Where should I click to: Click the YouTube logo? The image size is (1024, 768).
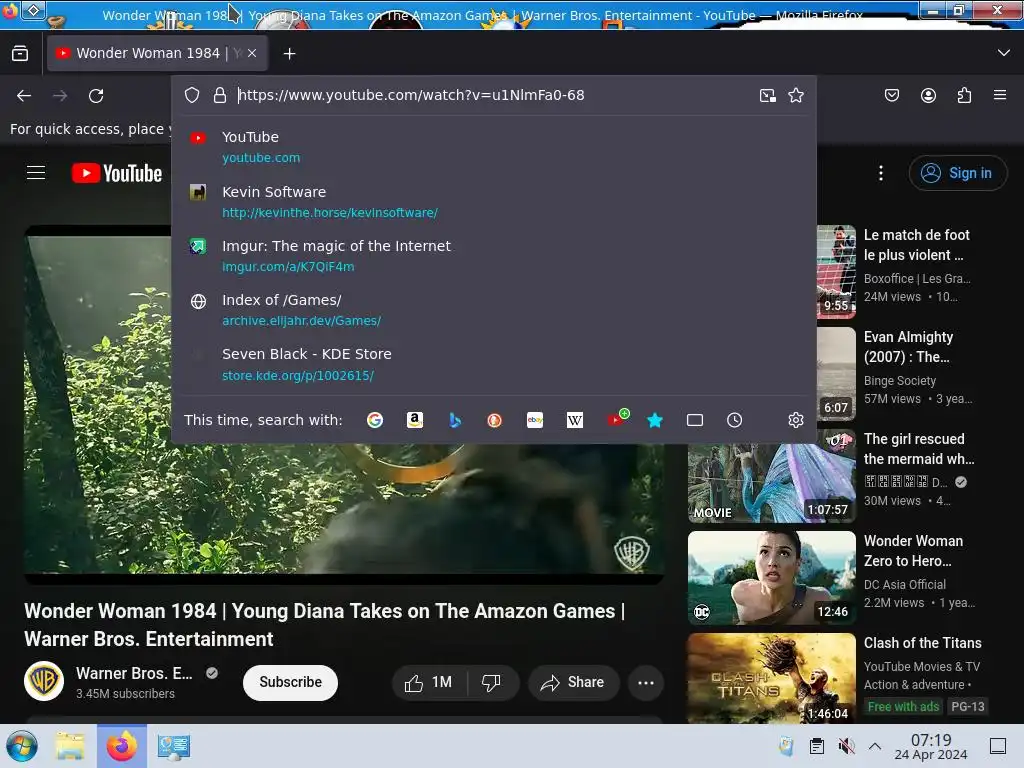click(117, 173)
